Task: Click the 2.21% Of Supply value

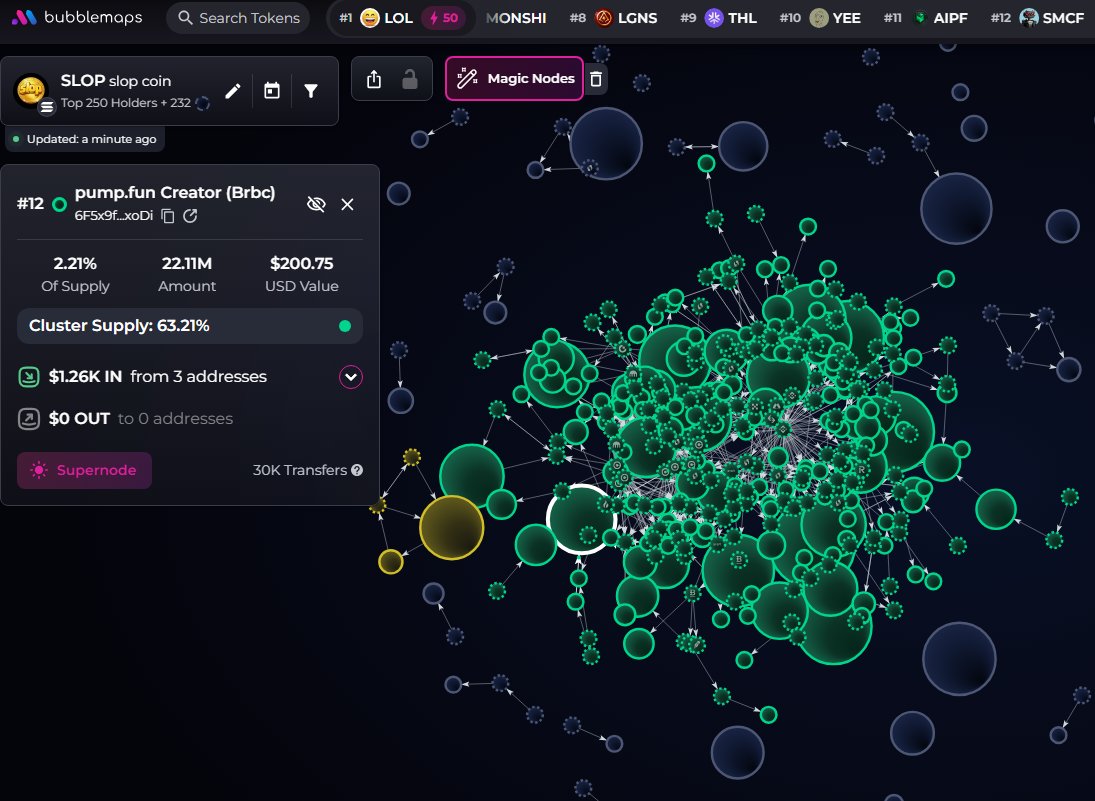Action: (75, 263)
